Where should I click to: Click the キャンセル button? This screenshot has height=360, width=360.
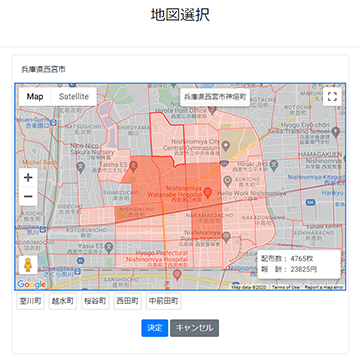pos(194,328)
